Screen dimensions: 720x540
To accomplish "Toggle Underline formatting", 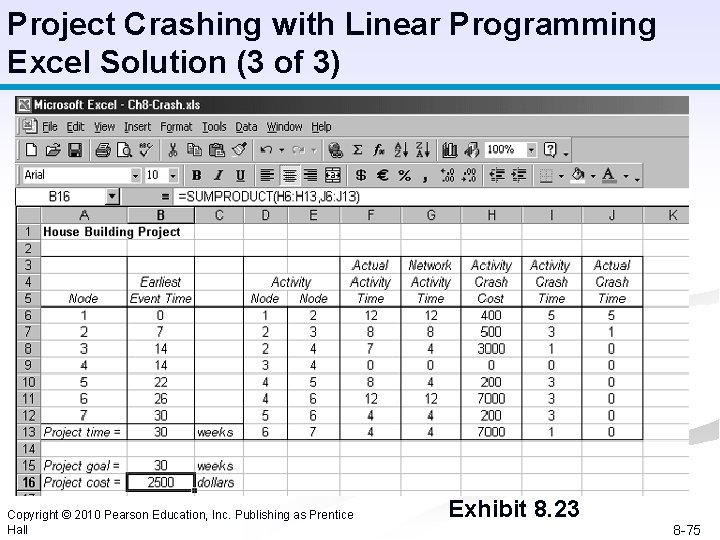I will pyautogui.click(x=240, y=175).
